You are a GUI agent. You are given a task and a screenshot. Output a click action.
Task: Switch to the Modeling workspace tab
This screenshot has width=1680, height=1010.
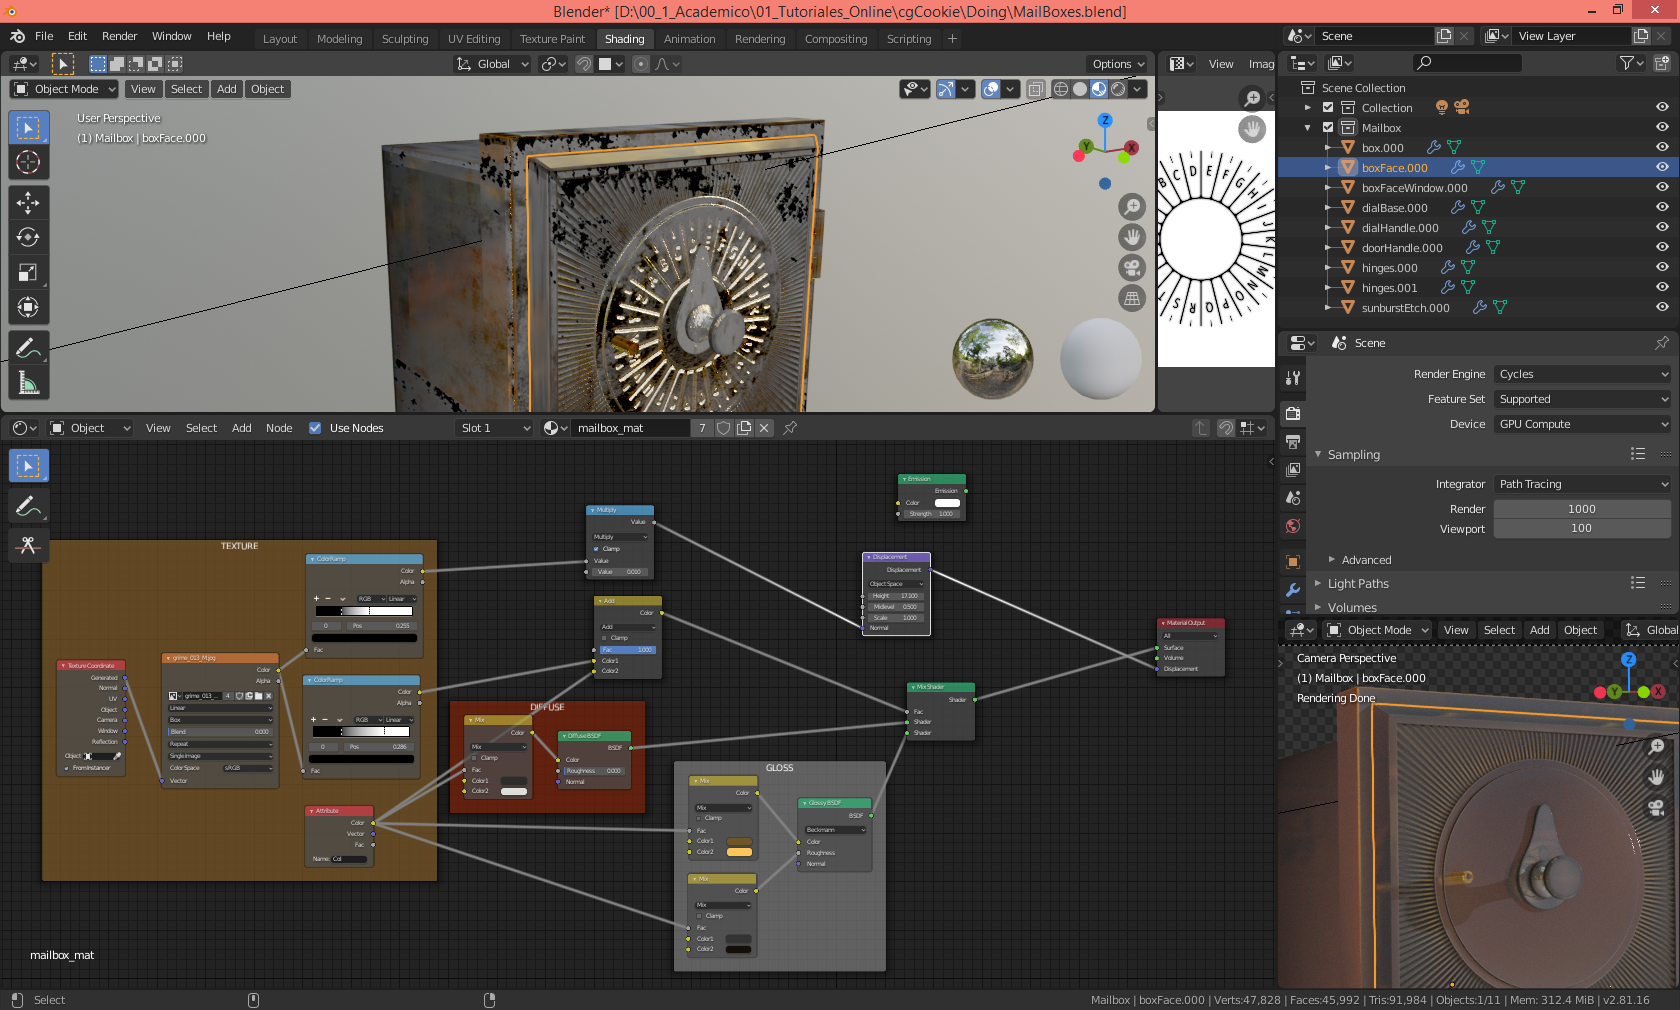coord(340,39)
